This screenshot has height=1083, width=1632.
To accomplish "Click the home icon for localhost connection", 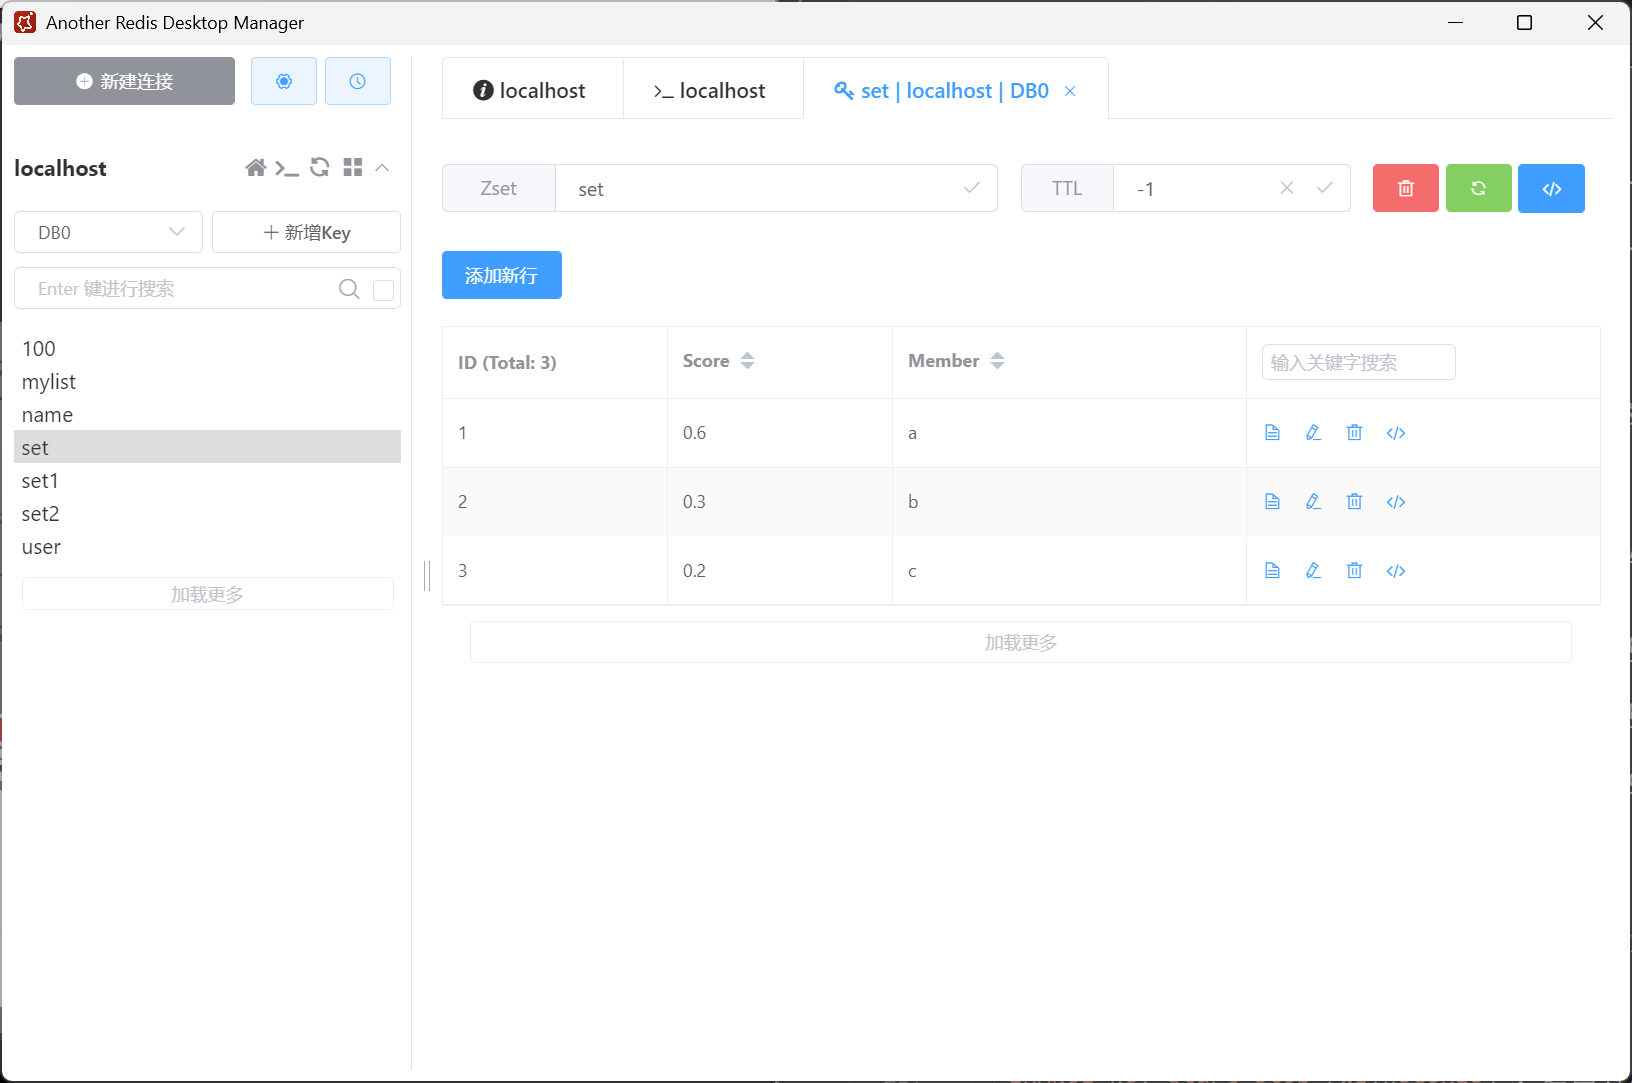I will pos(256,168).
